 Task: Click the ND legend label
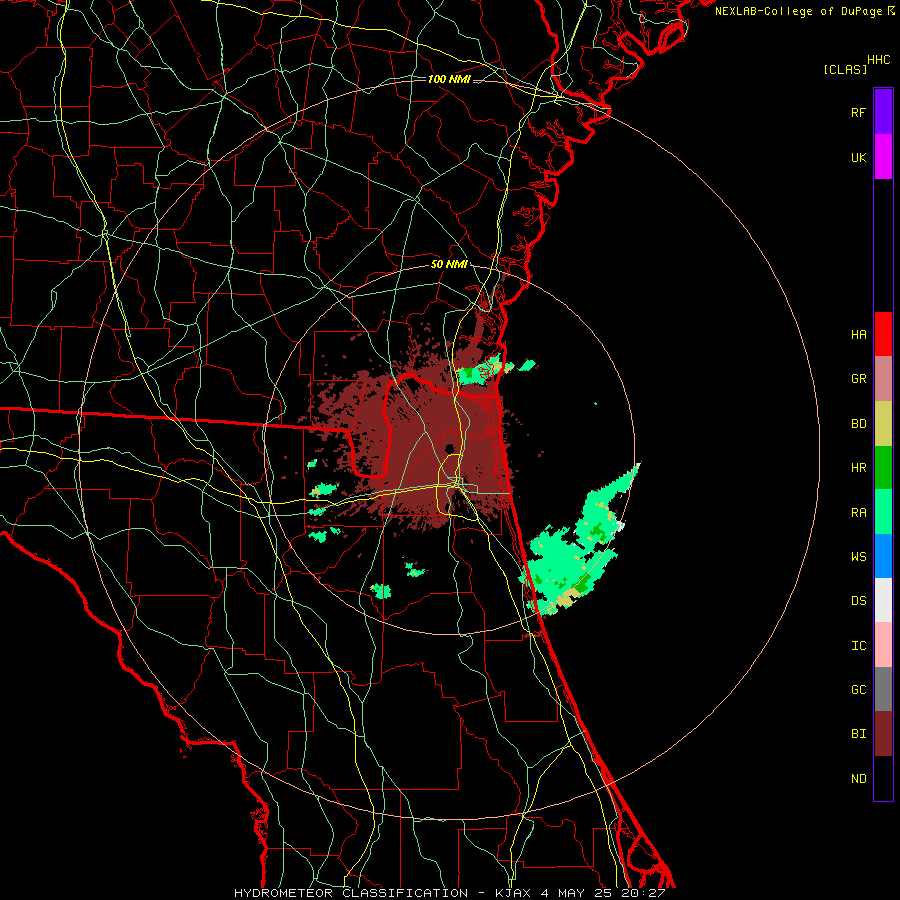[x=858, y=779]
